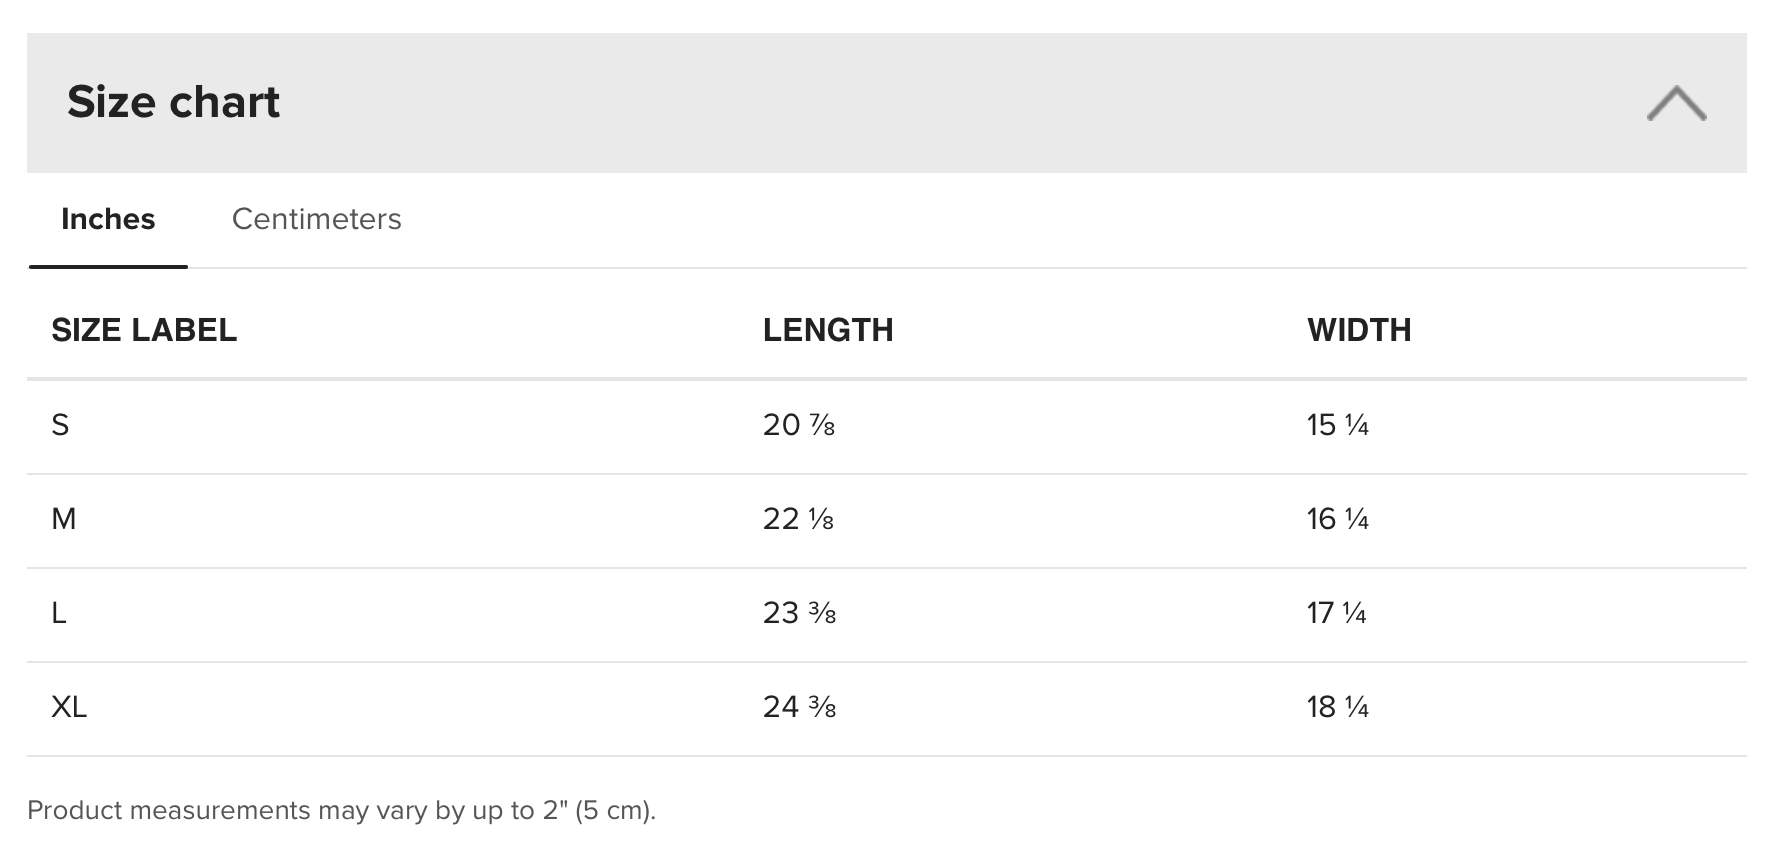Select the S size row label
This screenshot has height=868, width=1776.
60,425
